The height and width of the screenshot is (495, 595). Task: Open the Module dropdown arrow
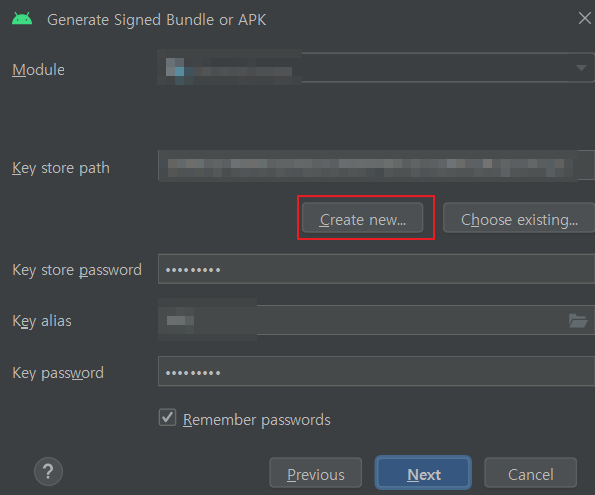[581, 68]
